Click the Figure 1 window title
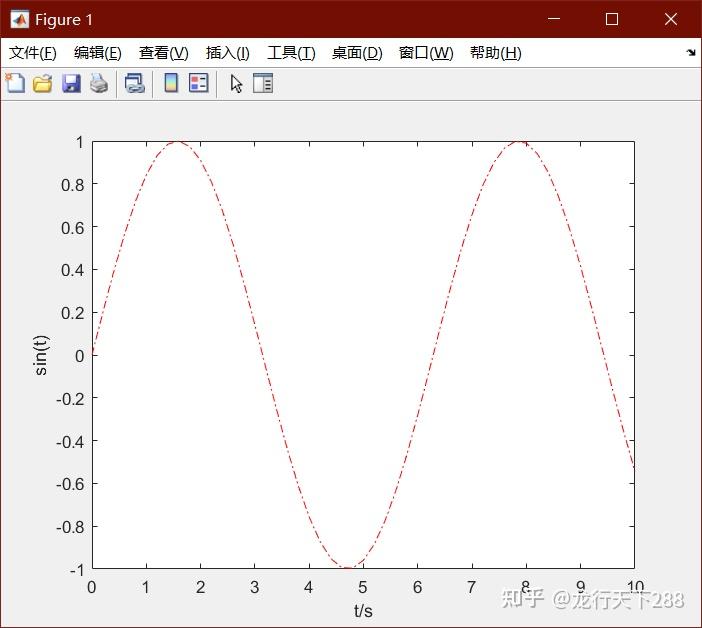 64,20
